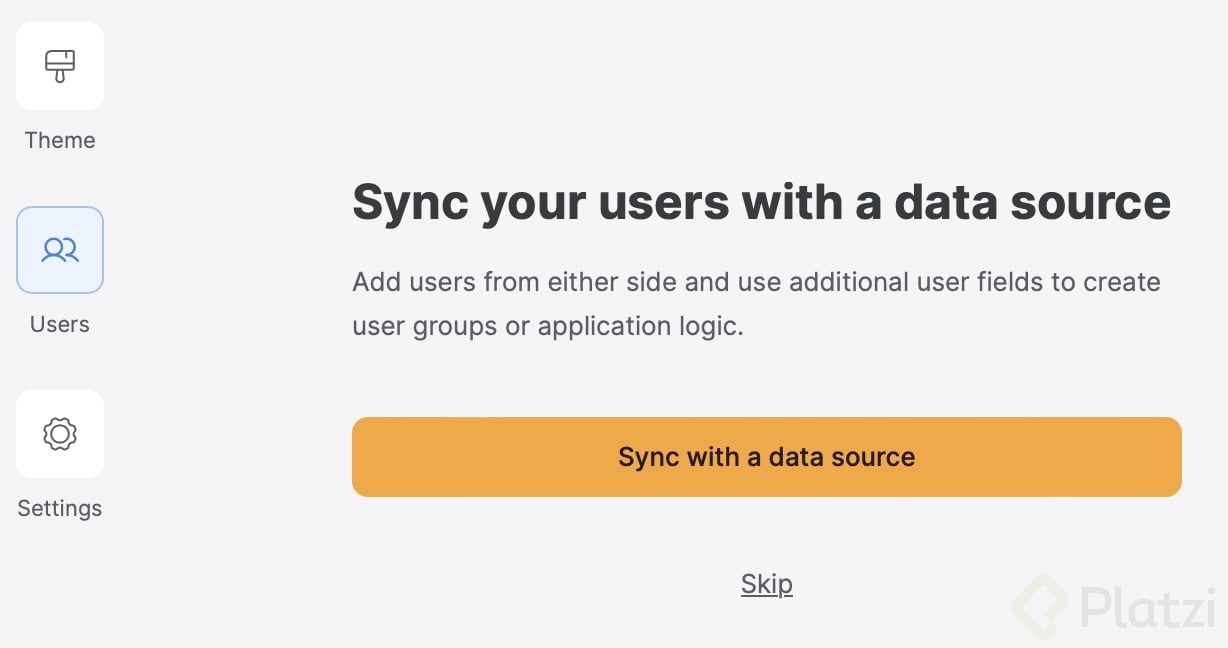Image resolution: width=1228 pixels, height=648 pixels.
Task: Select the Users people icon
Action: 60,250
